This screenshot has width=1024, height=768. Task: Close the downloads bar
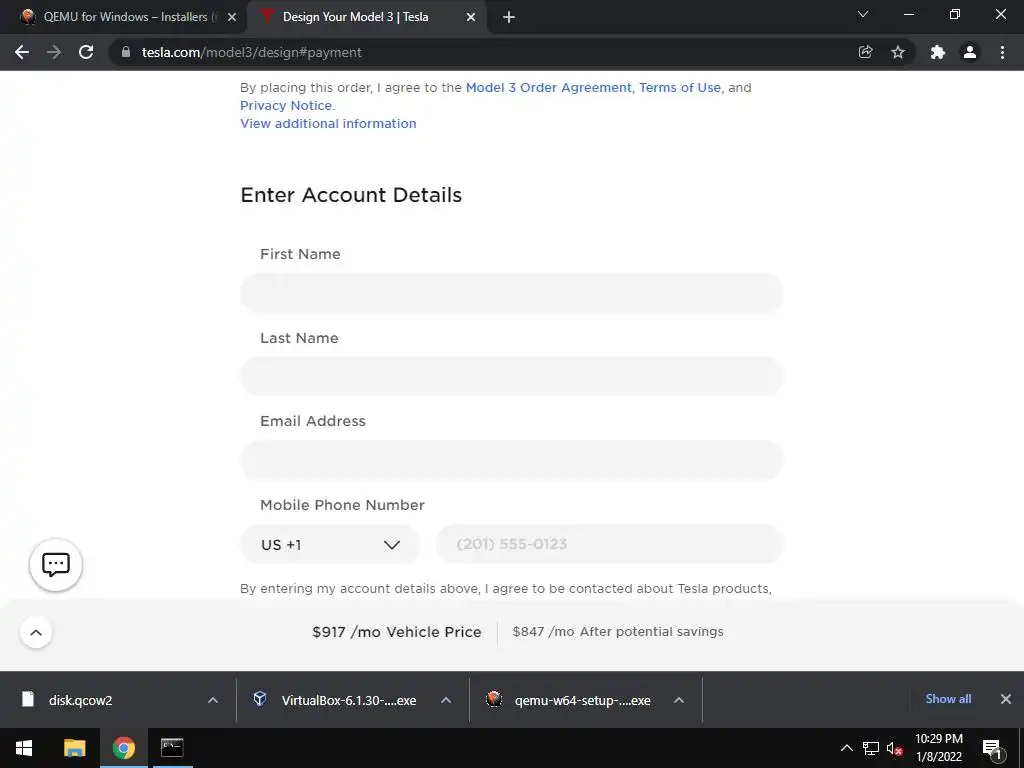tap(1006, 699)
